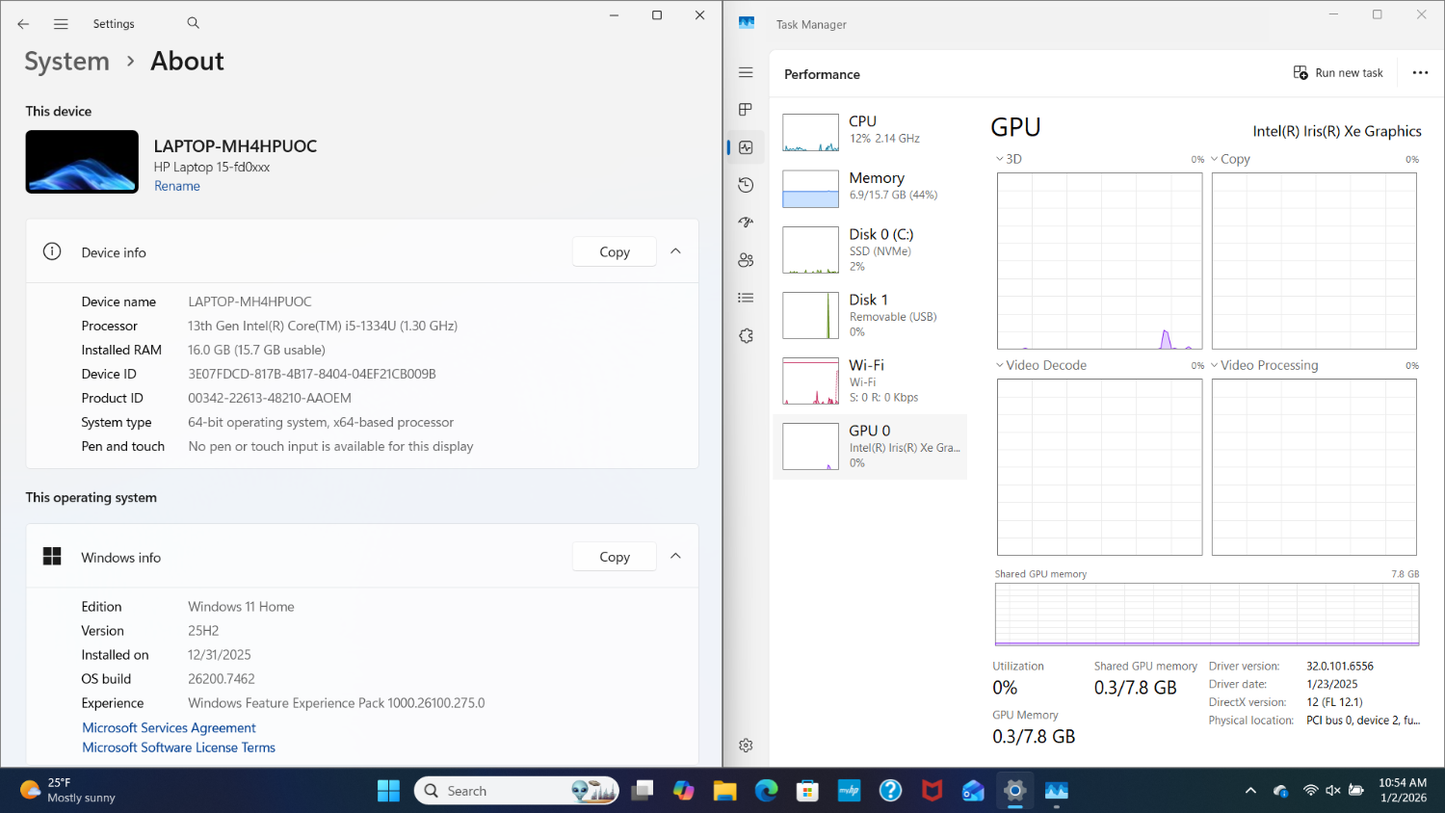The height and width of the screenshot is (813, 1445).
Task: Open Task Manager settings gear
Action: [746, 745]
